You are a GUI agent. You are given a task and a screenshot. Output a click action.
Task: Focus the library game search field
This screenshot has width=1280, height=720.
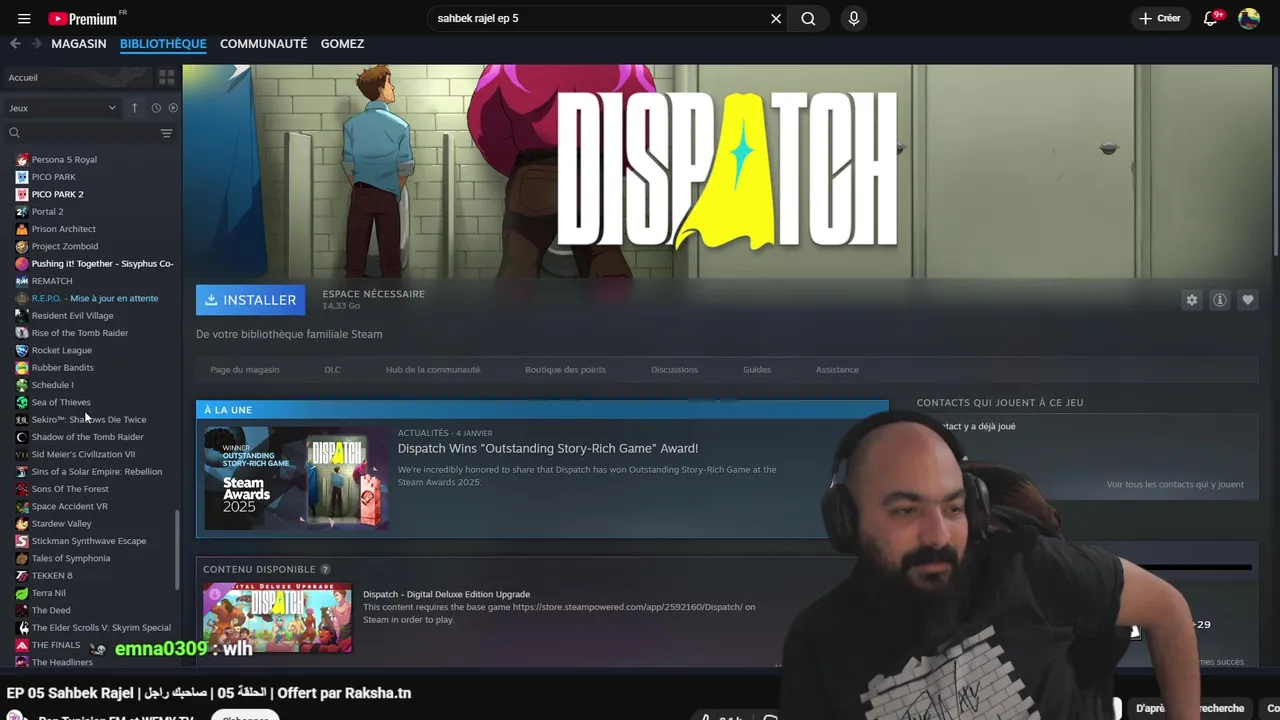(x=80, y=133)
